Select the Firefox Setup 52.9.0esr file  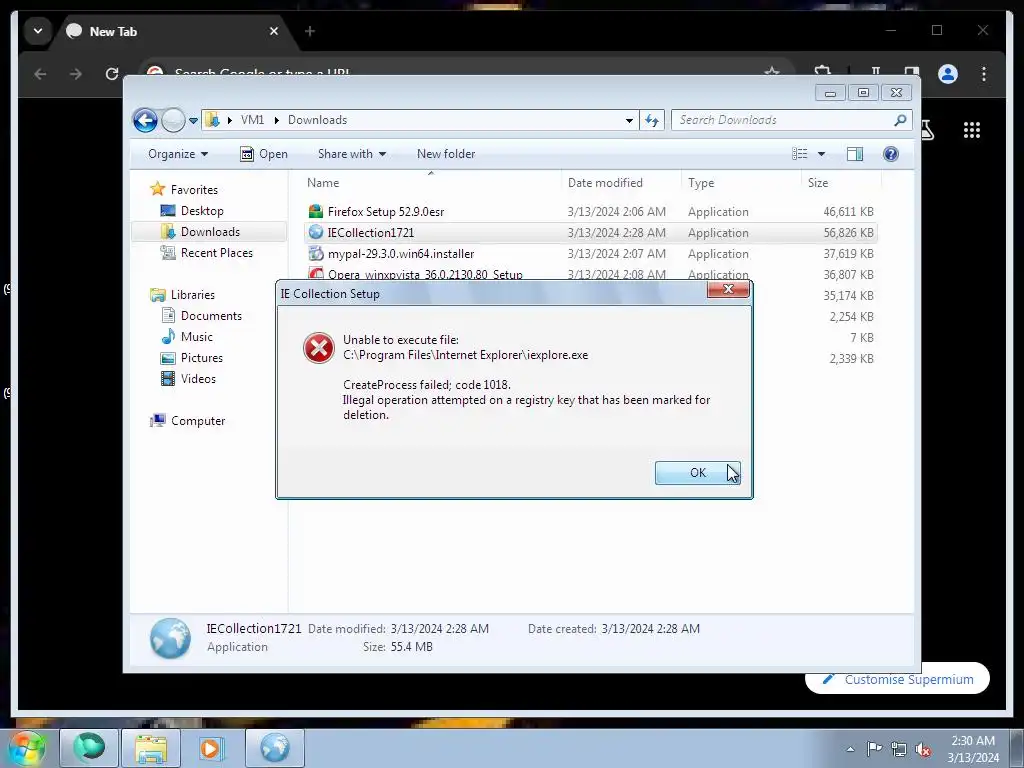(x=590, y=212)
